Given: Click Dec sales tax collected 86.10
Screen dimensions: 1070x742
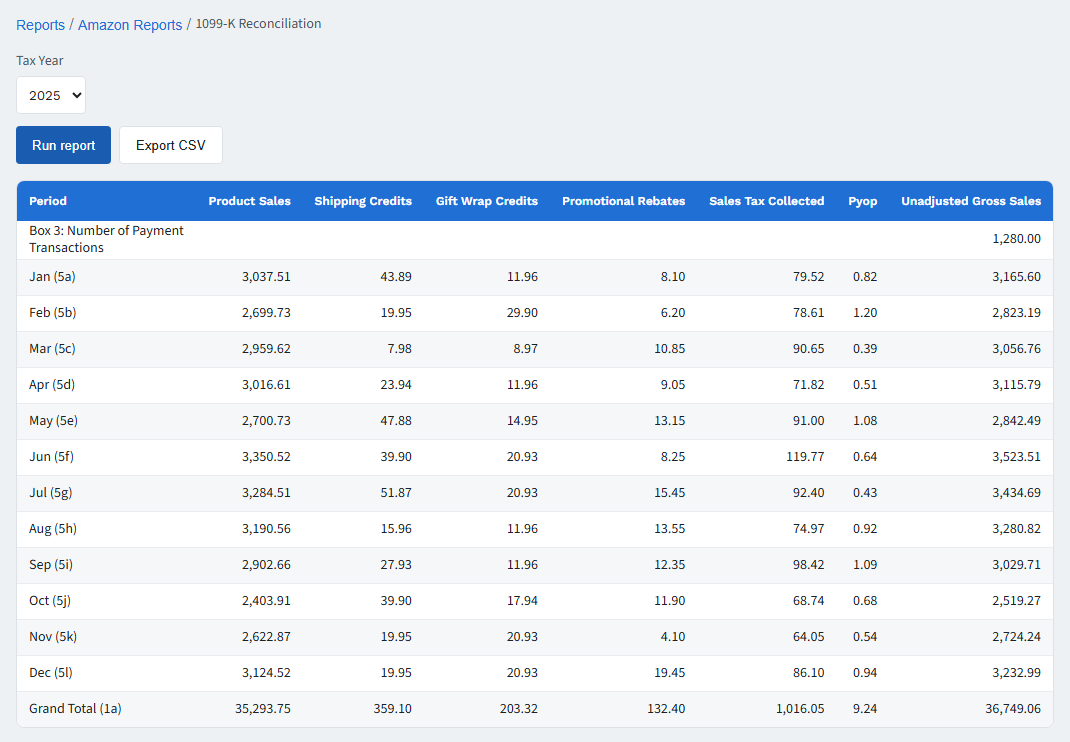Looking at the screenshot, I should pyautogui.click(x=809, y=672).
